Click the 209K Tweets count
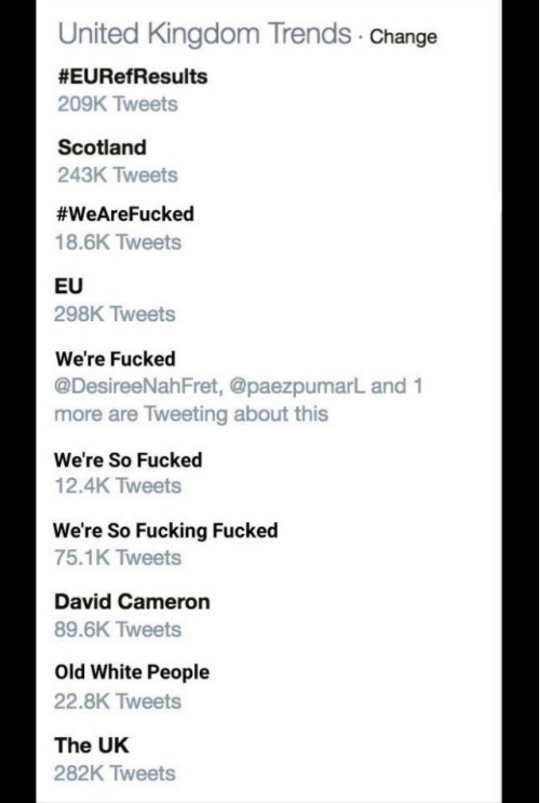The image size is (540, 803). coord(118,104)
